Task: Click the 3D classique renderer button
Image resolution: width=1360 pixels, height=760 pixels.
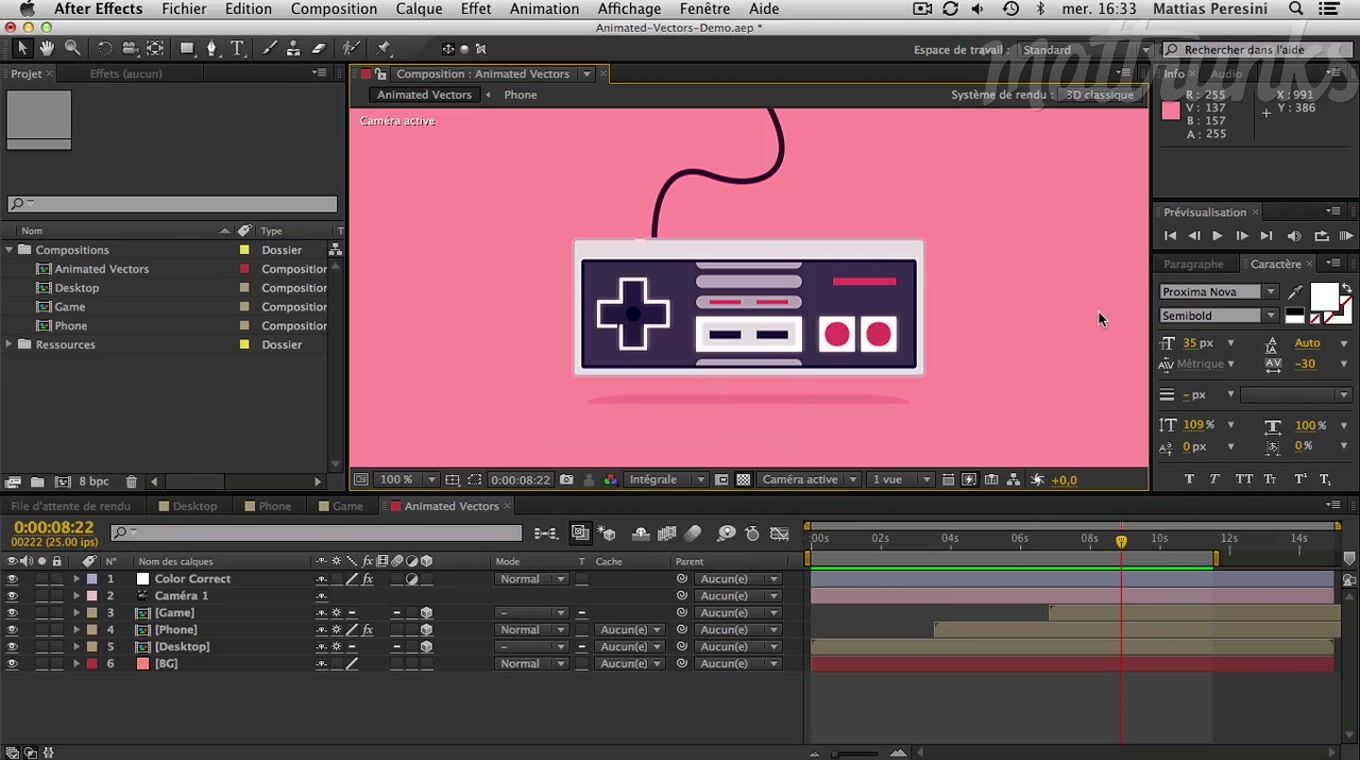Action: (x=1100, y=95)
